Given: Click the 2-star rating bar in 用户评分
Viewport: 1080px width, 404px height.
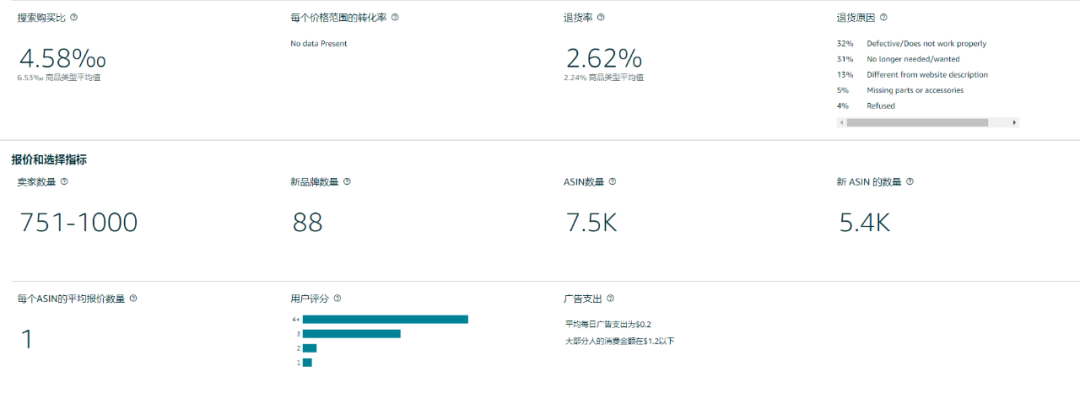Looking at the screenshot, I should [x=309, y=348].
